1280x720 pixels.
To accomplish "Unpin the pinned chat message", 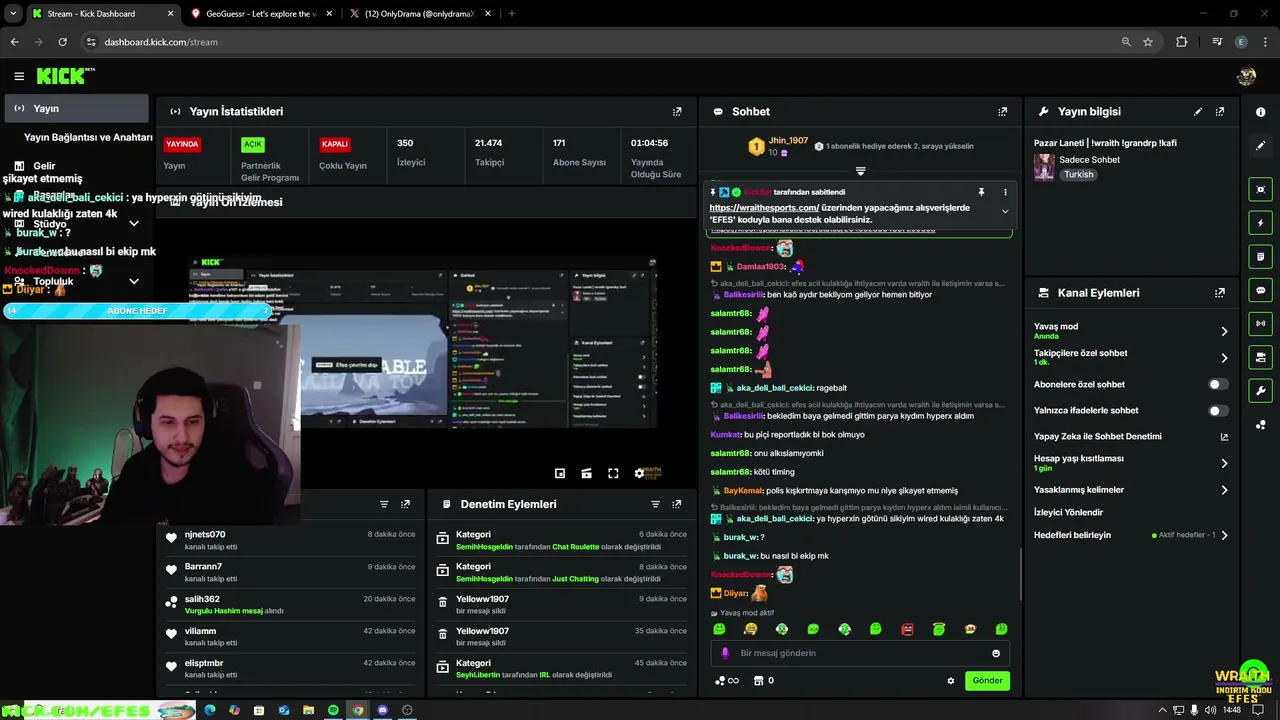I will click(x=981, y=192).
